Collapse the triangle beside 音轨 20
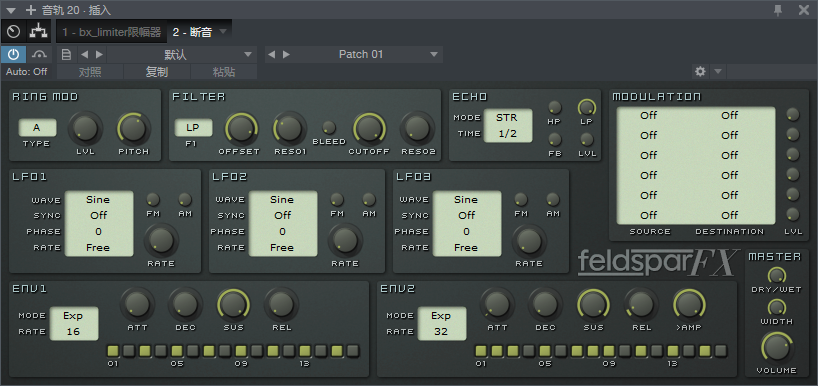Screen dimensions: 818x386 (x=11, y=10)
